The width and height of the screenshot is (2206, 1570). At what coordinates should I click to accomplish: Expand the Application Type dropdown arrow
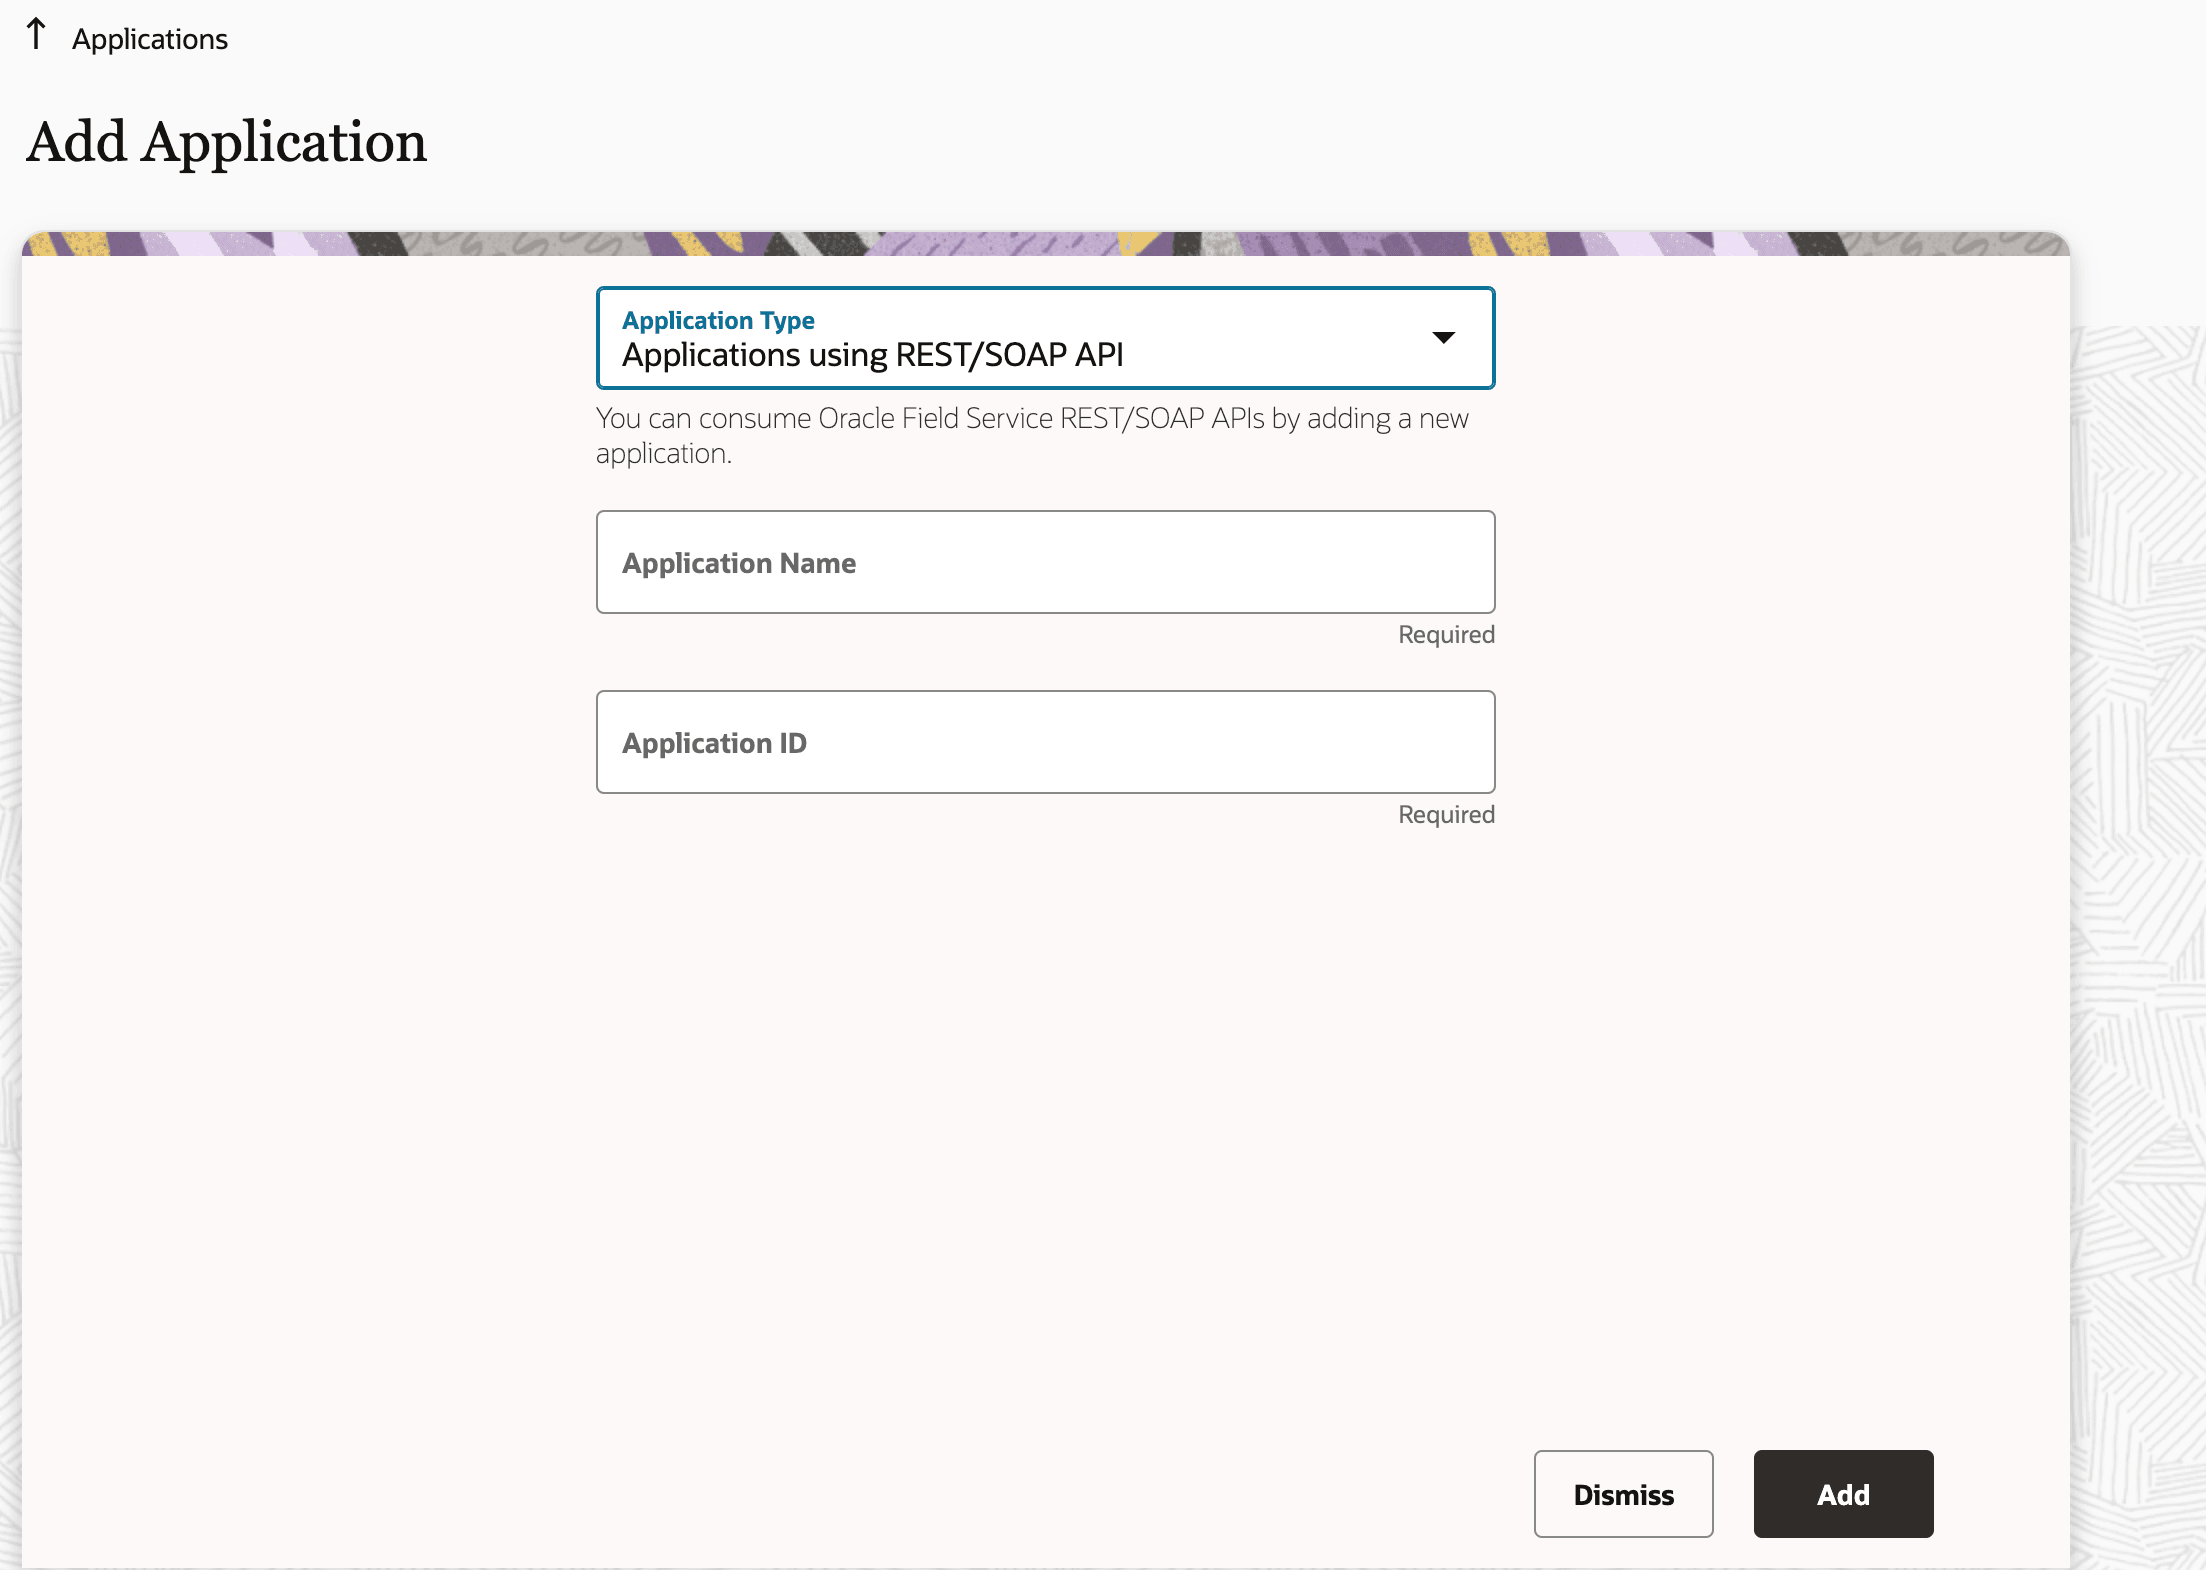pyautogui.click(x=1443, y=338)
